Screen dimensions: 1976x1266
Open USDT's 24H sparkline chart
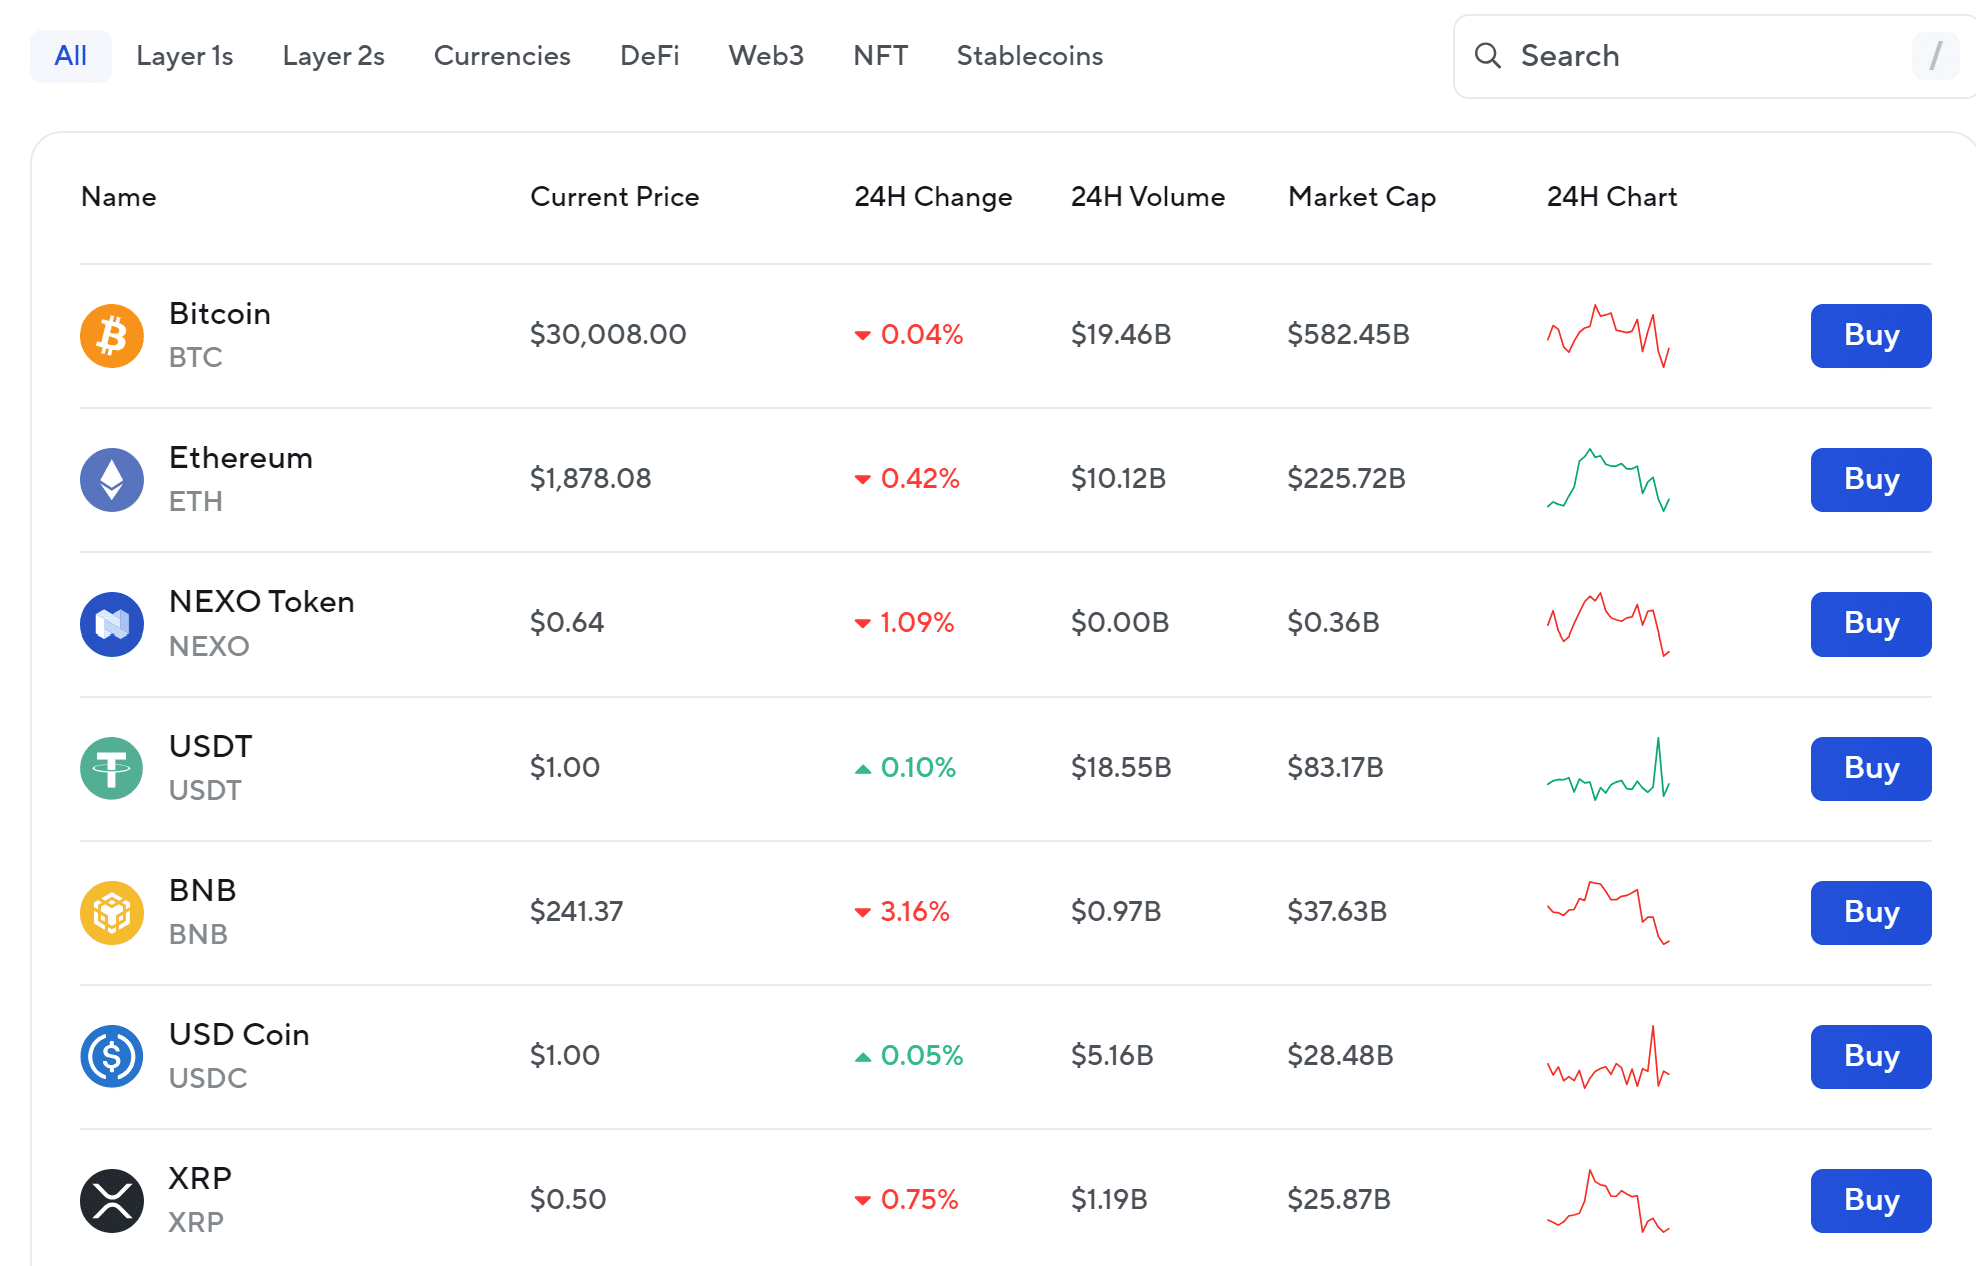click(x=1608, y=768)
